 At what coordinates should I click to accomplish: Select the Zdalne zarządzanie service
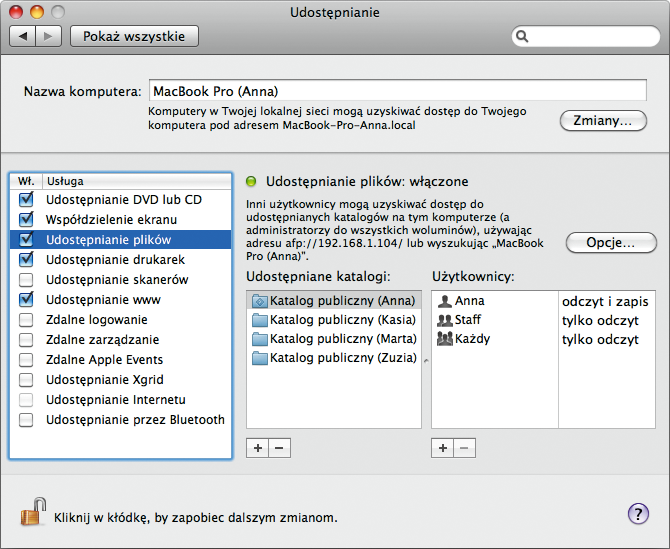point(120,340)
